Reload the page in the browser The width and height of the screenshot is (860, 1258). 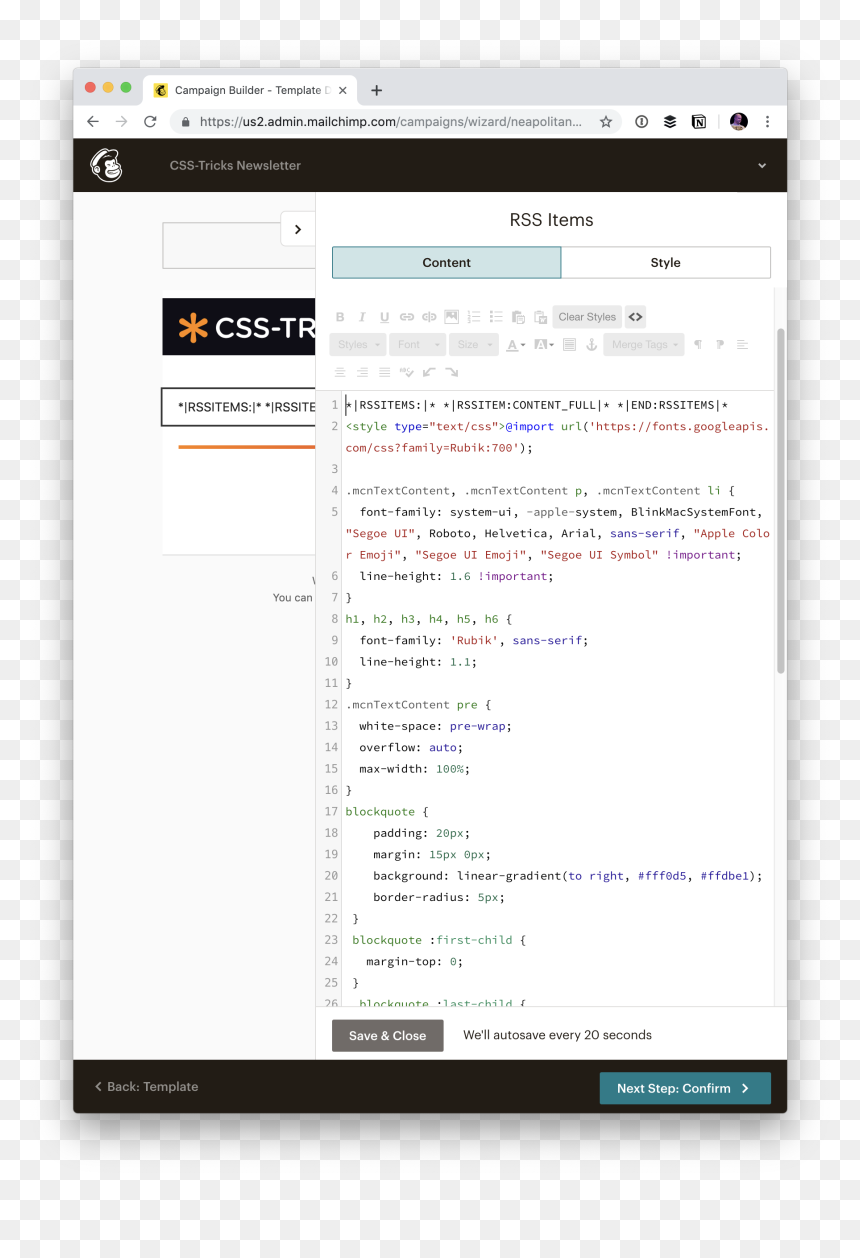pos(150,122)
